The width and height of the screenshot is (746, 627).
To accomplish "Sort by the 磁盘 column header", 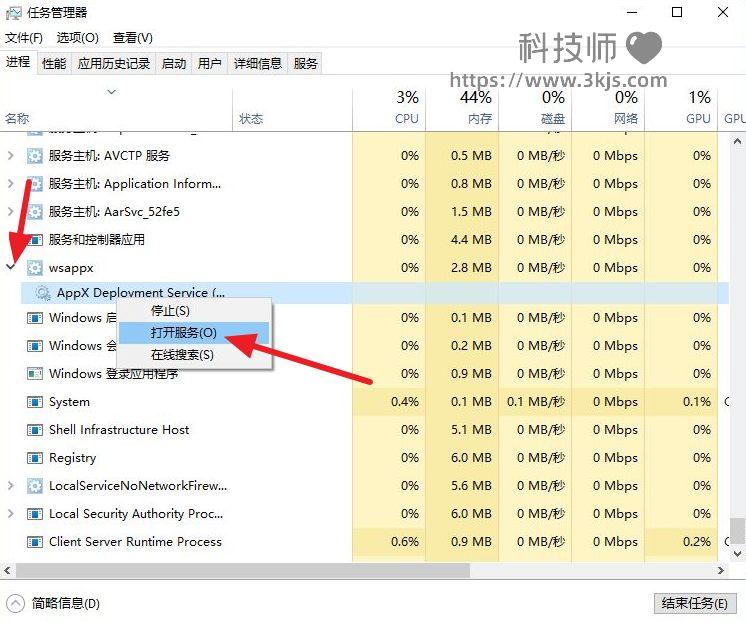I will (535, 110).
